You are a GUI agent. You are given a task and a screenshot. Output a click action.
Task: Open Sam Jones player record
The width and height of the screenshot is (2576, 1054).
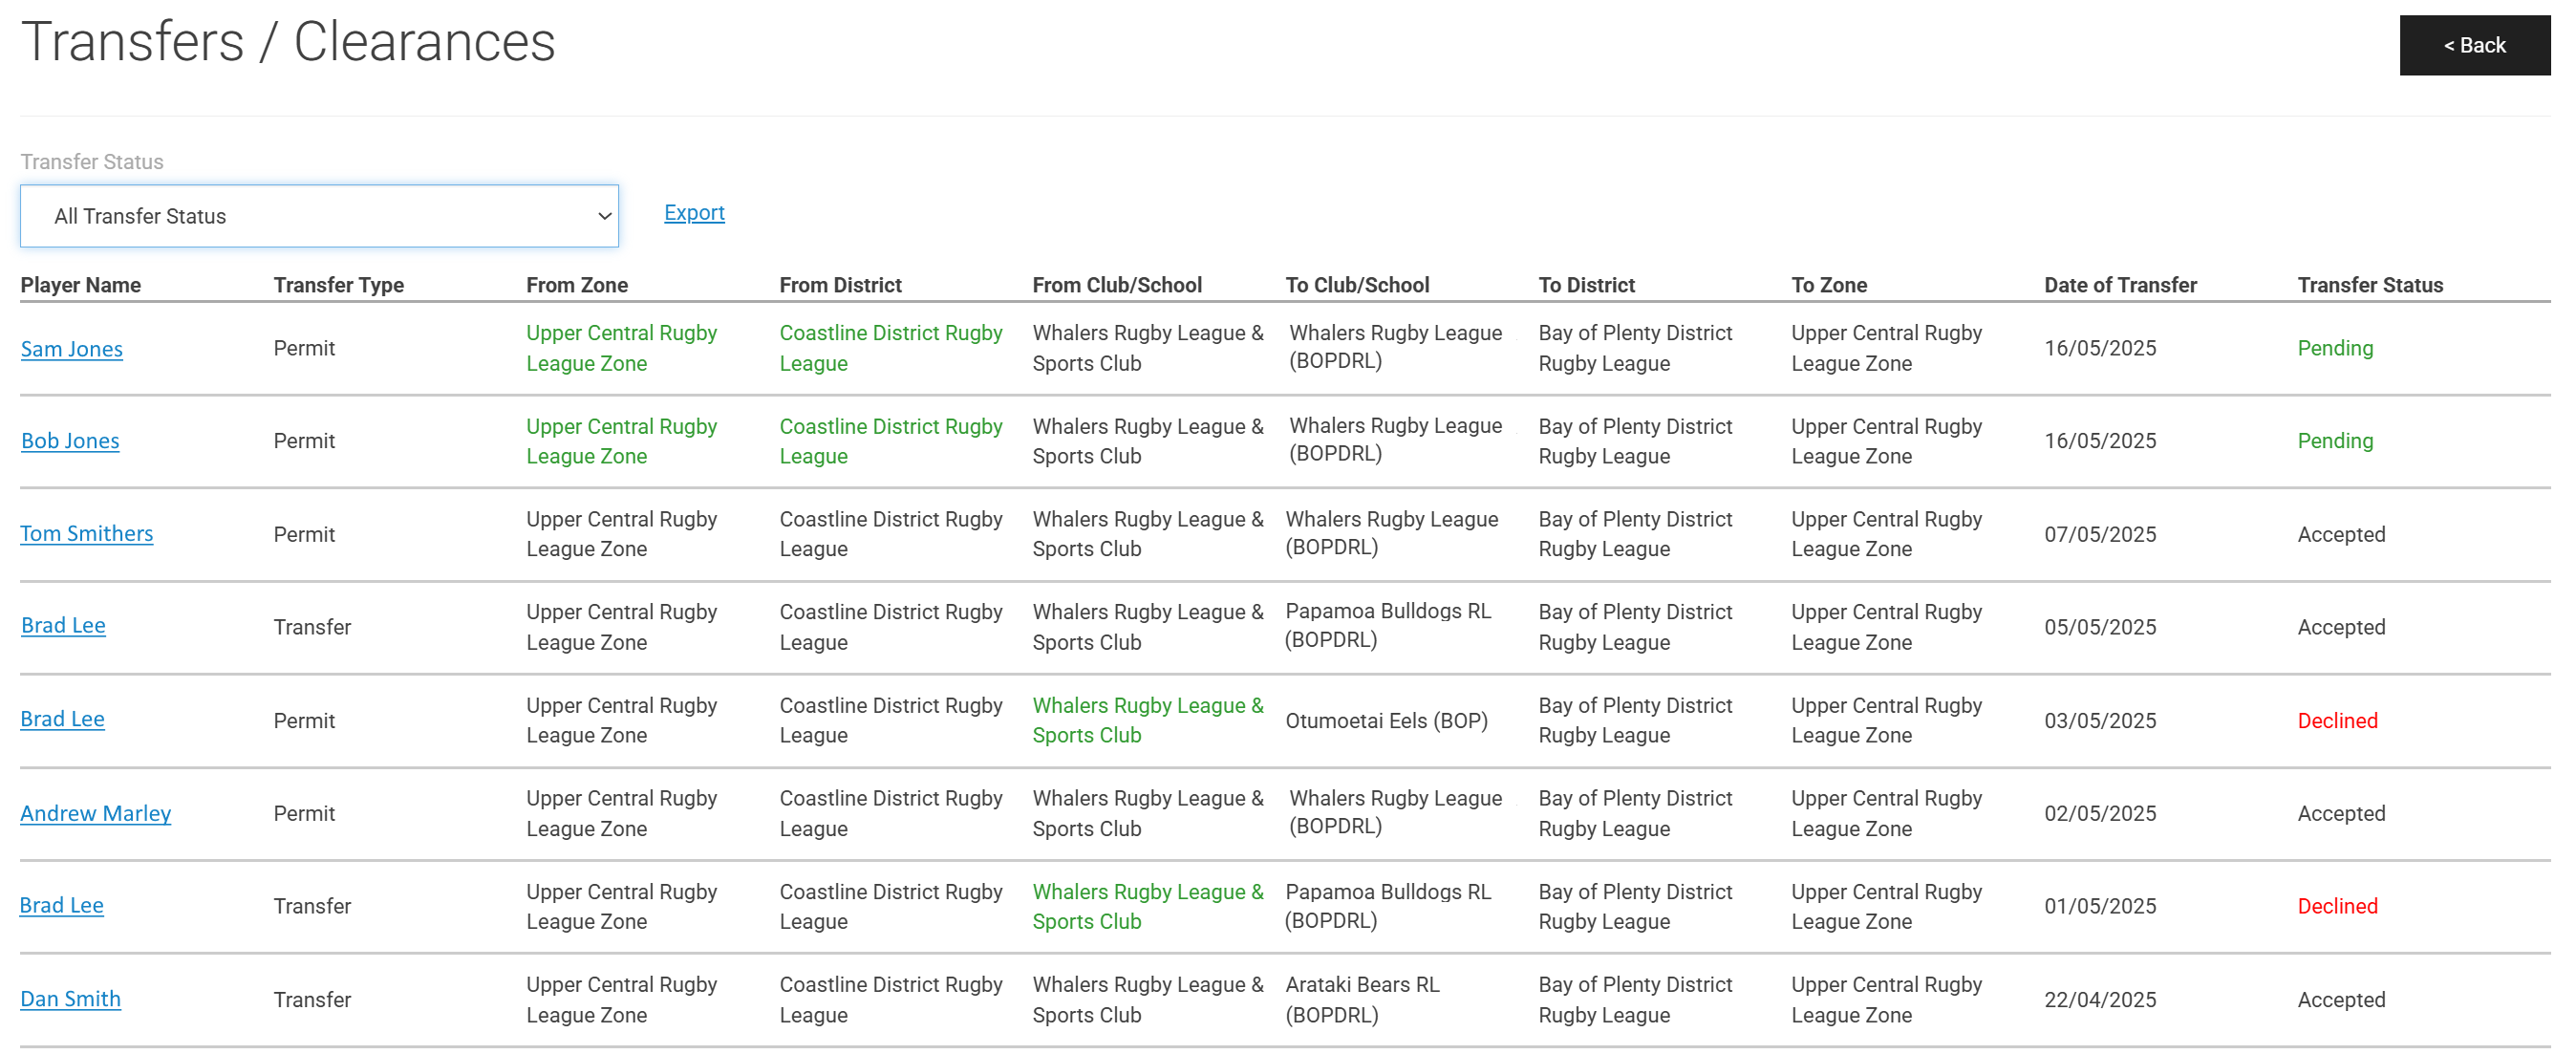pyautogui.click(x=72, y=349)
